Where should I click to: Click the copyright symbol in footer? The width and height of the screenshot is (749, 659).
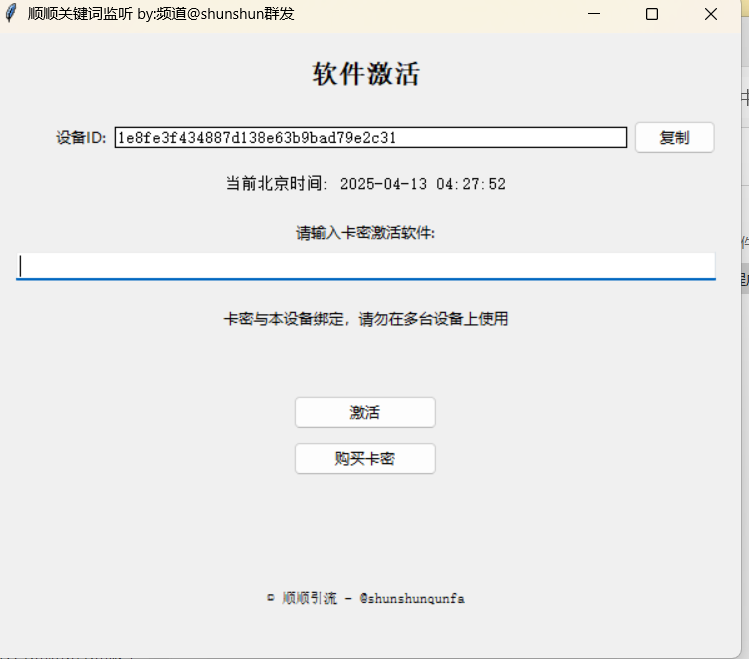[270, 598]
